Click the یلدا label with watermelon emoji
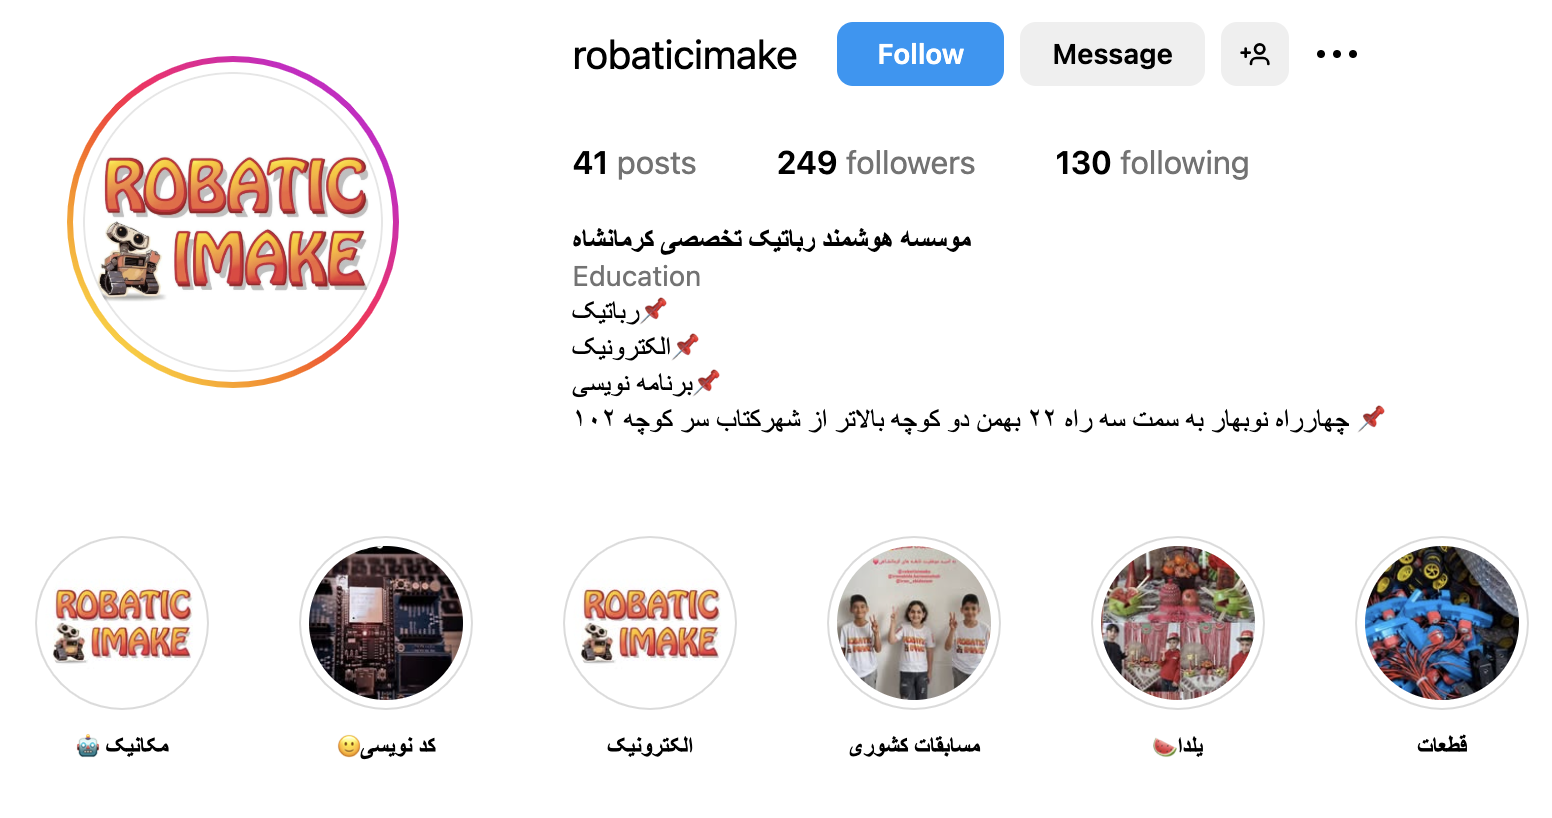The image size is (1552, 818). pos(1178,746)
